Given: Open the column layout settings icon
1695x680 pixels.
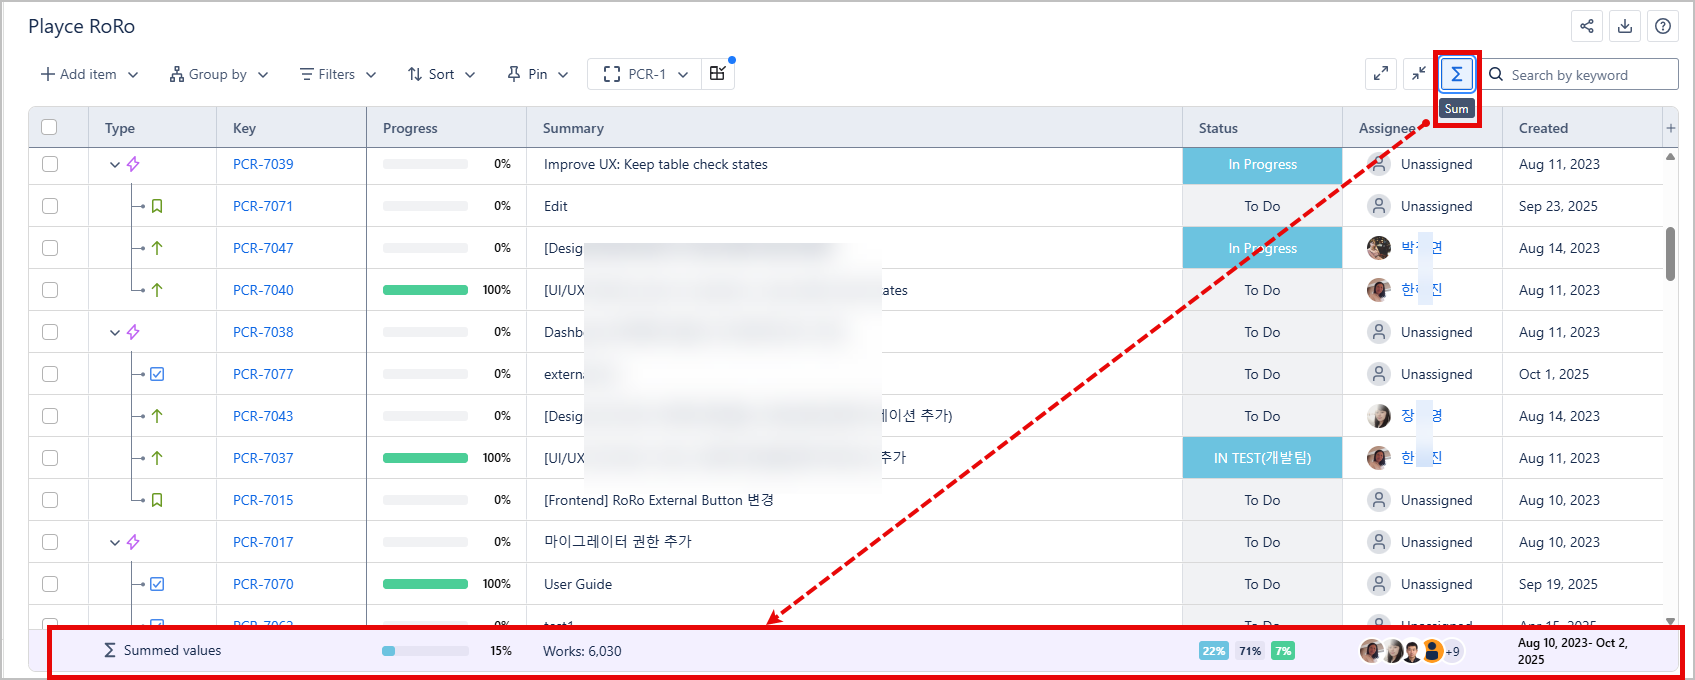Looking at the screenshot, I should tap(717, 73).
